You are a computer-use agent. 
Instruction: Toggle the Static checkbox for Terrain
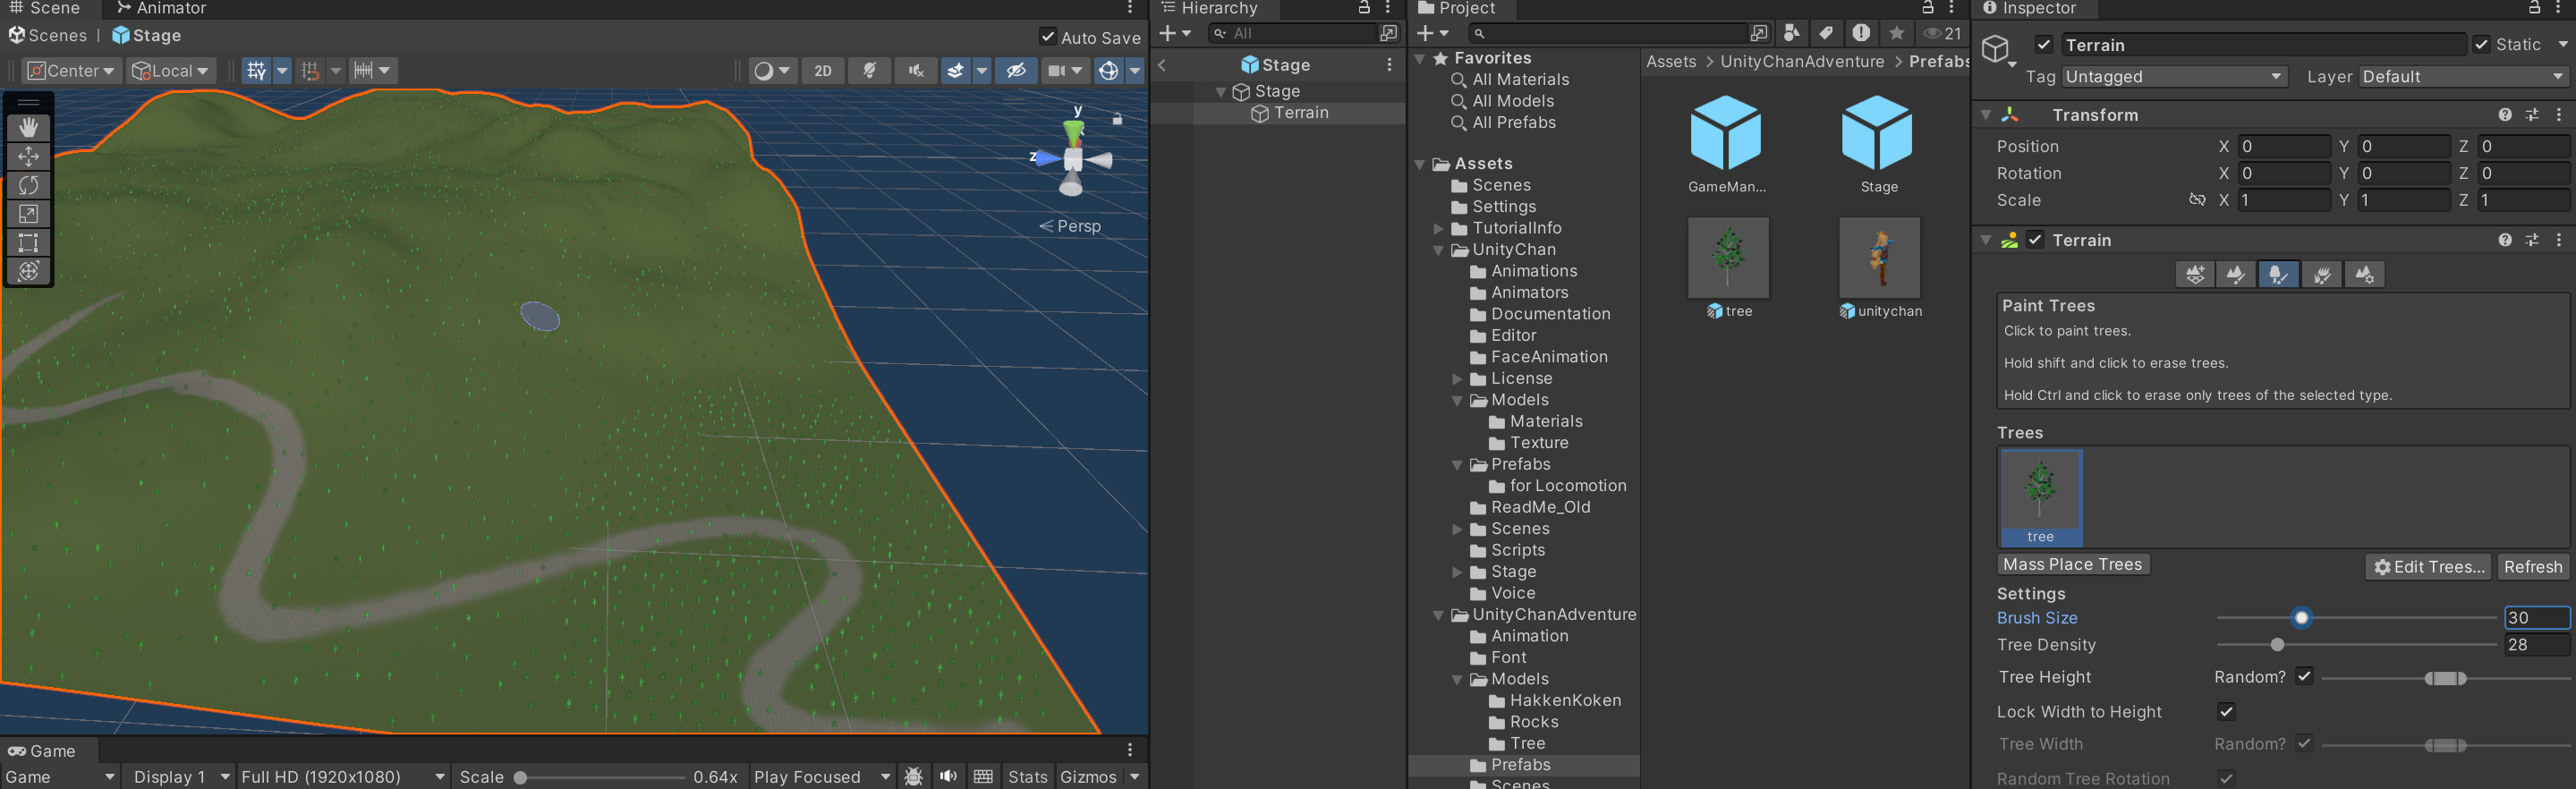tap(2481, 45)
